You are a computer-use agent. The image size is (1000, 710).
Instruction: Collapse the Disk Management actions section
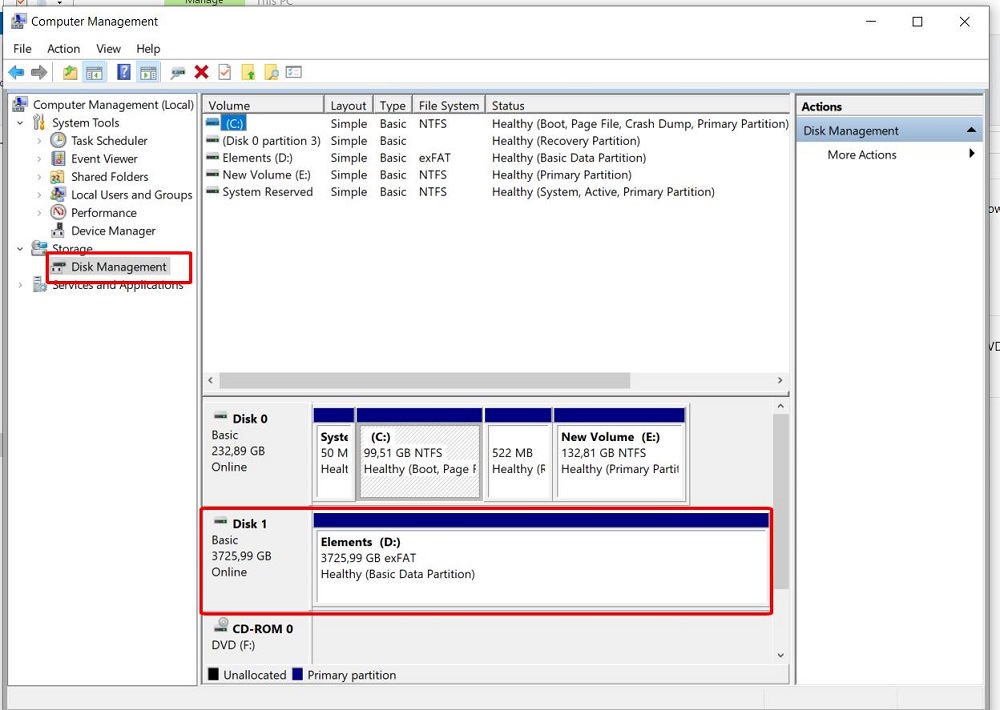971,131
